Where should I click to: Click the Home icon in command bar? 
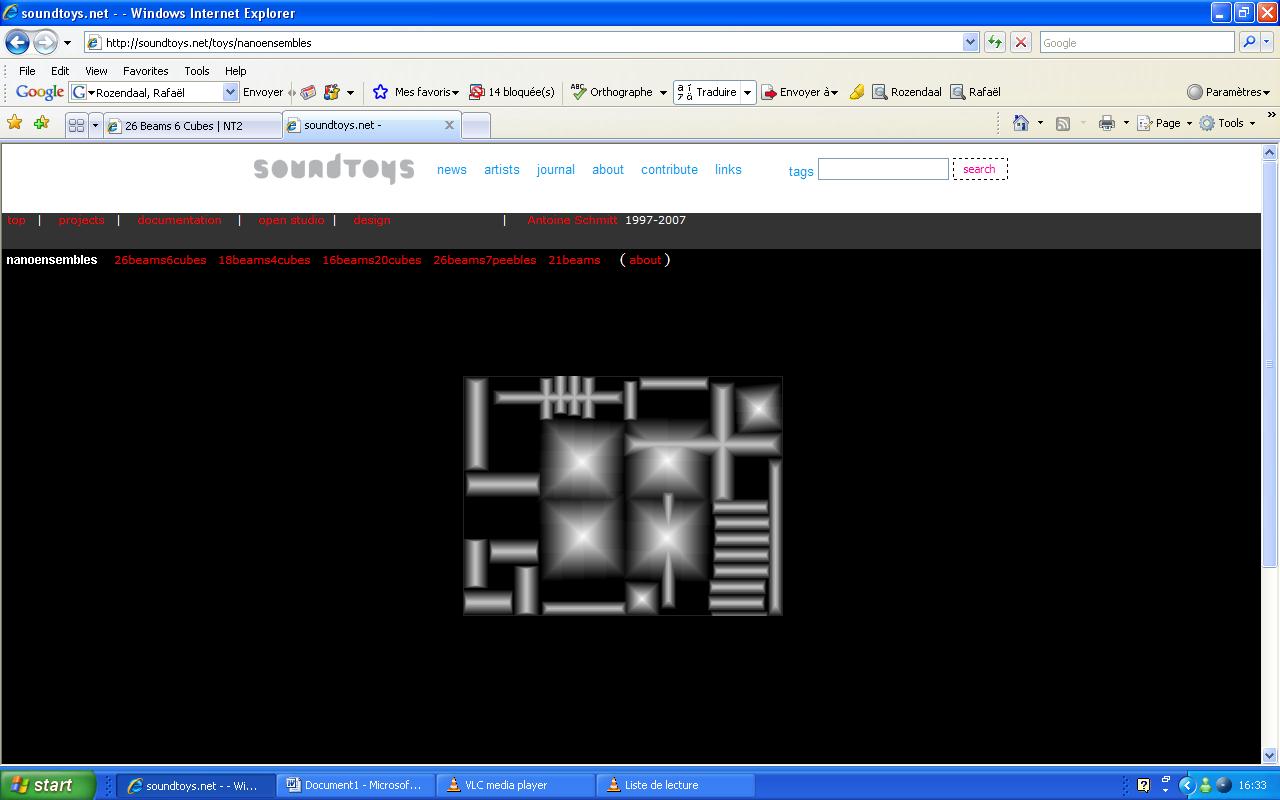click(x=1021, y=123)
